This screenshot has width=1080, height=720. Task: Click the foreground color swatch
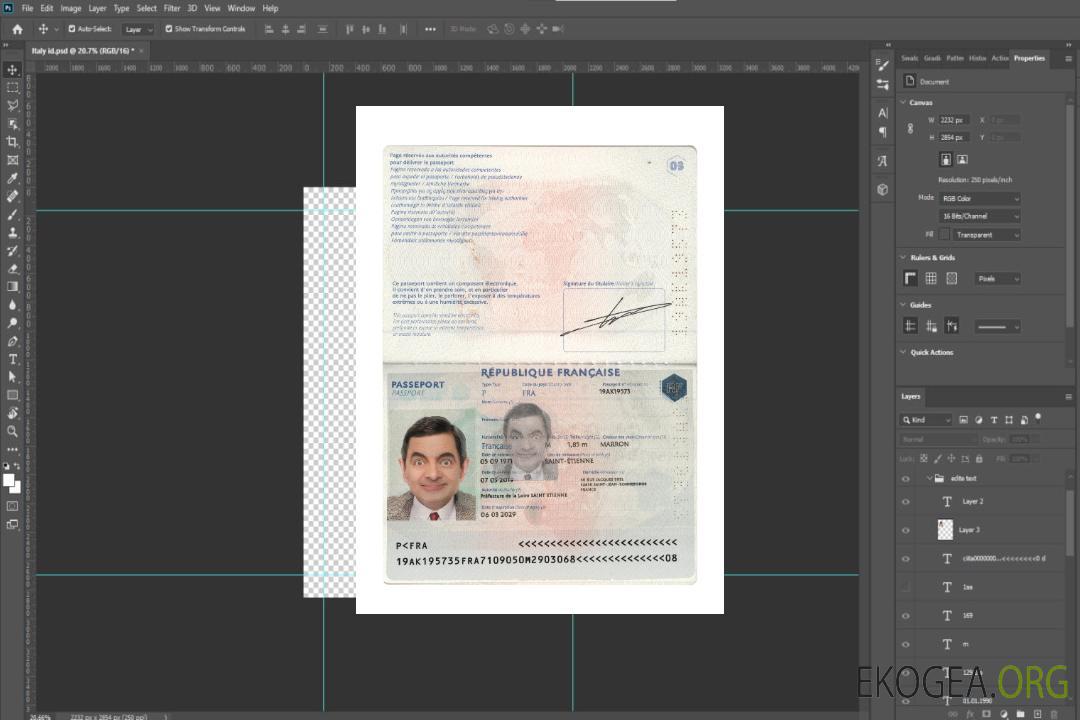click(x=9, y=481)
